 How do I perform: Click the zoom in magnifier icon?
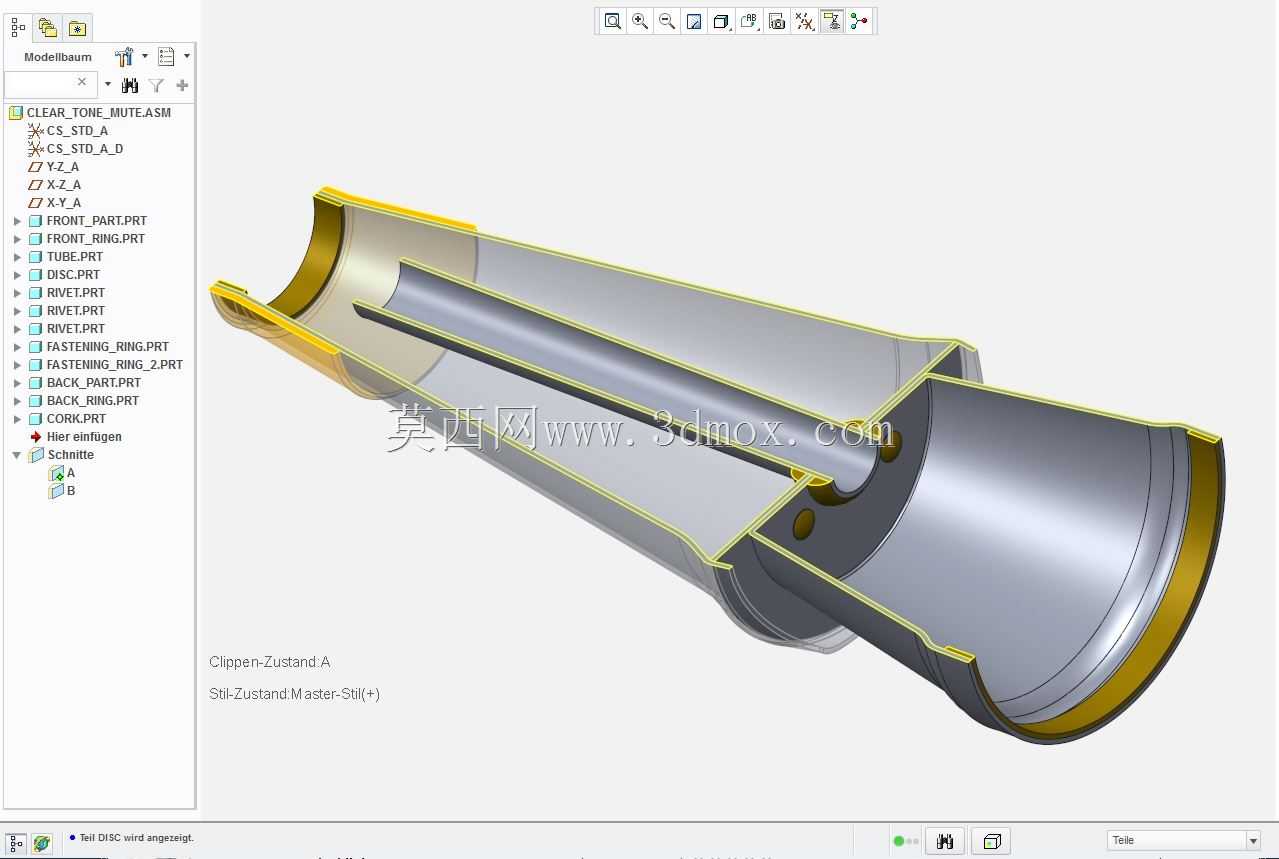tap(640, 21)
